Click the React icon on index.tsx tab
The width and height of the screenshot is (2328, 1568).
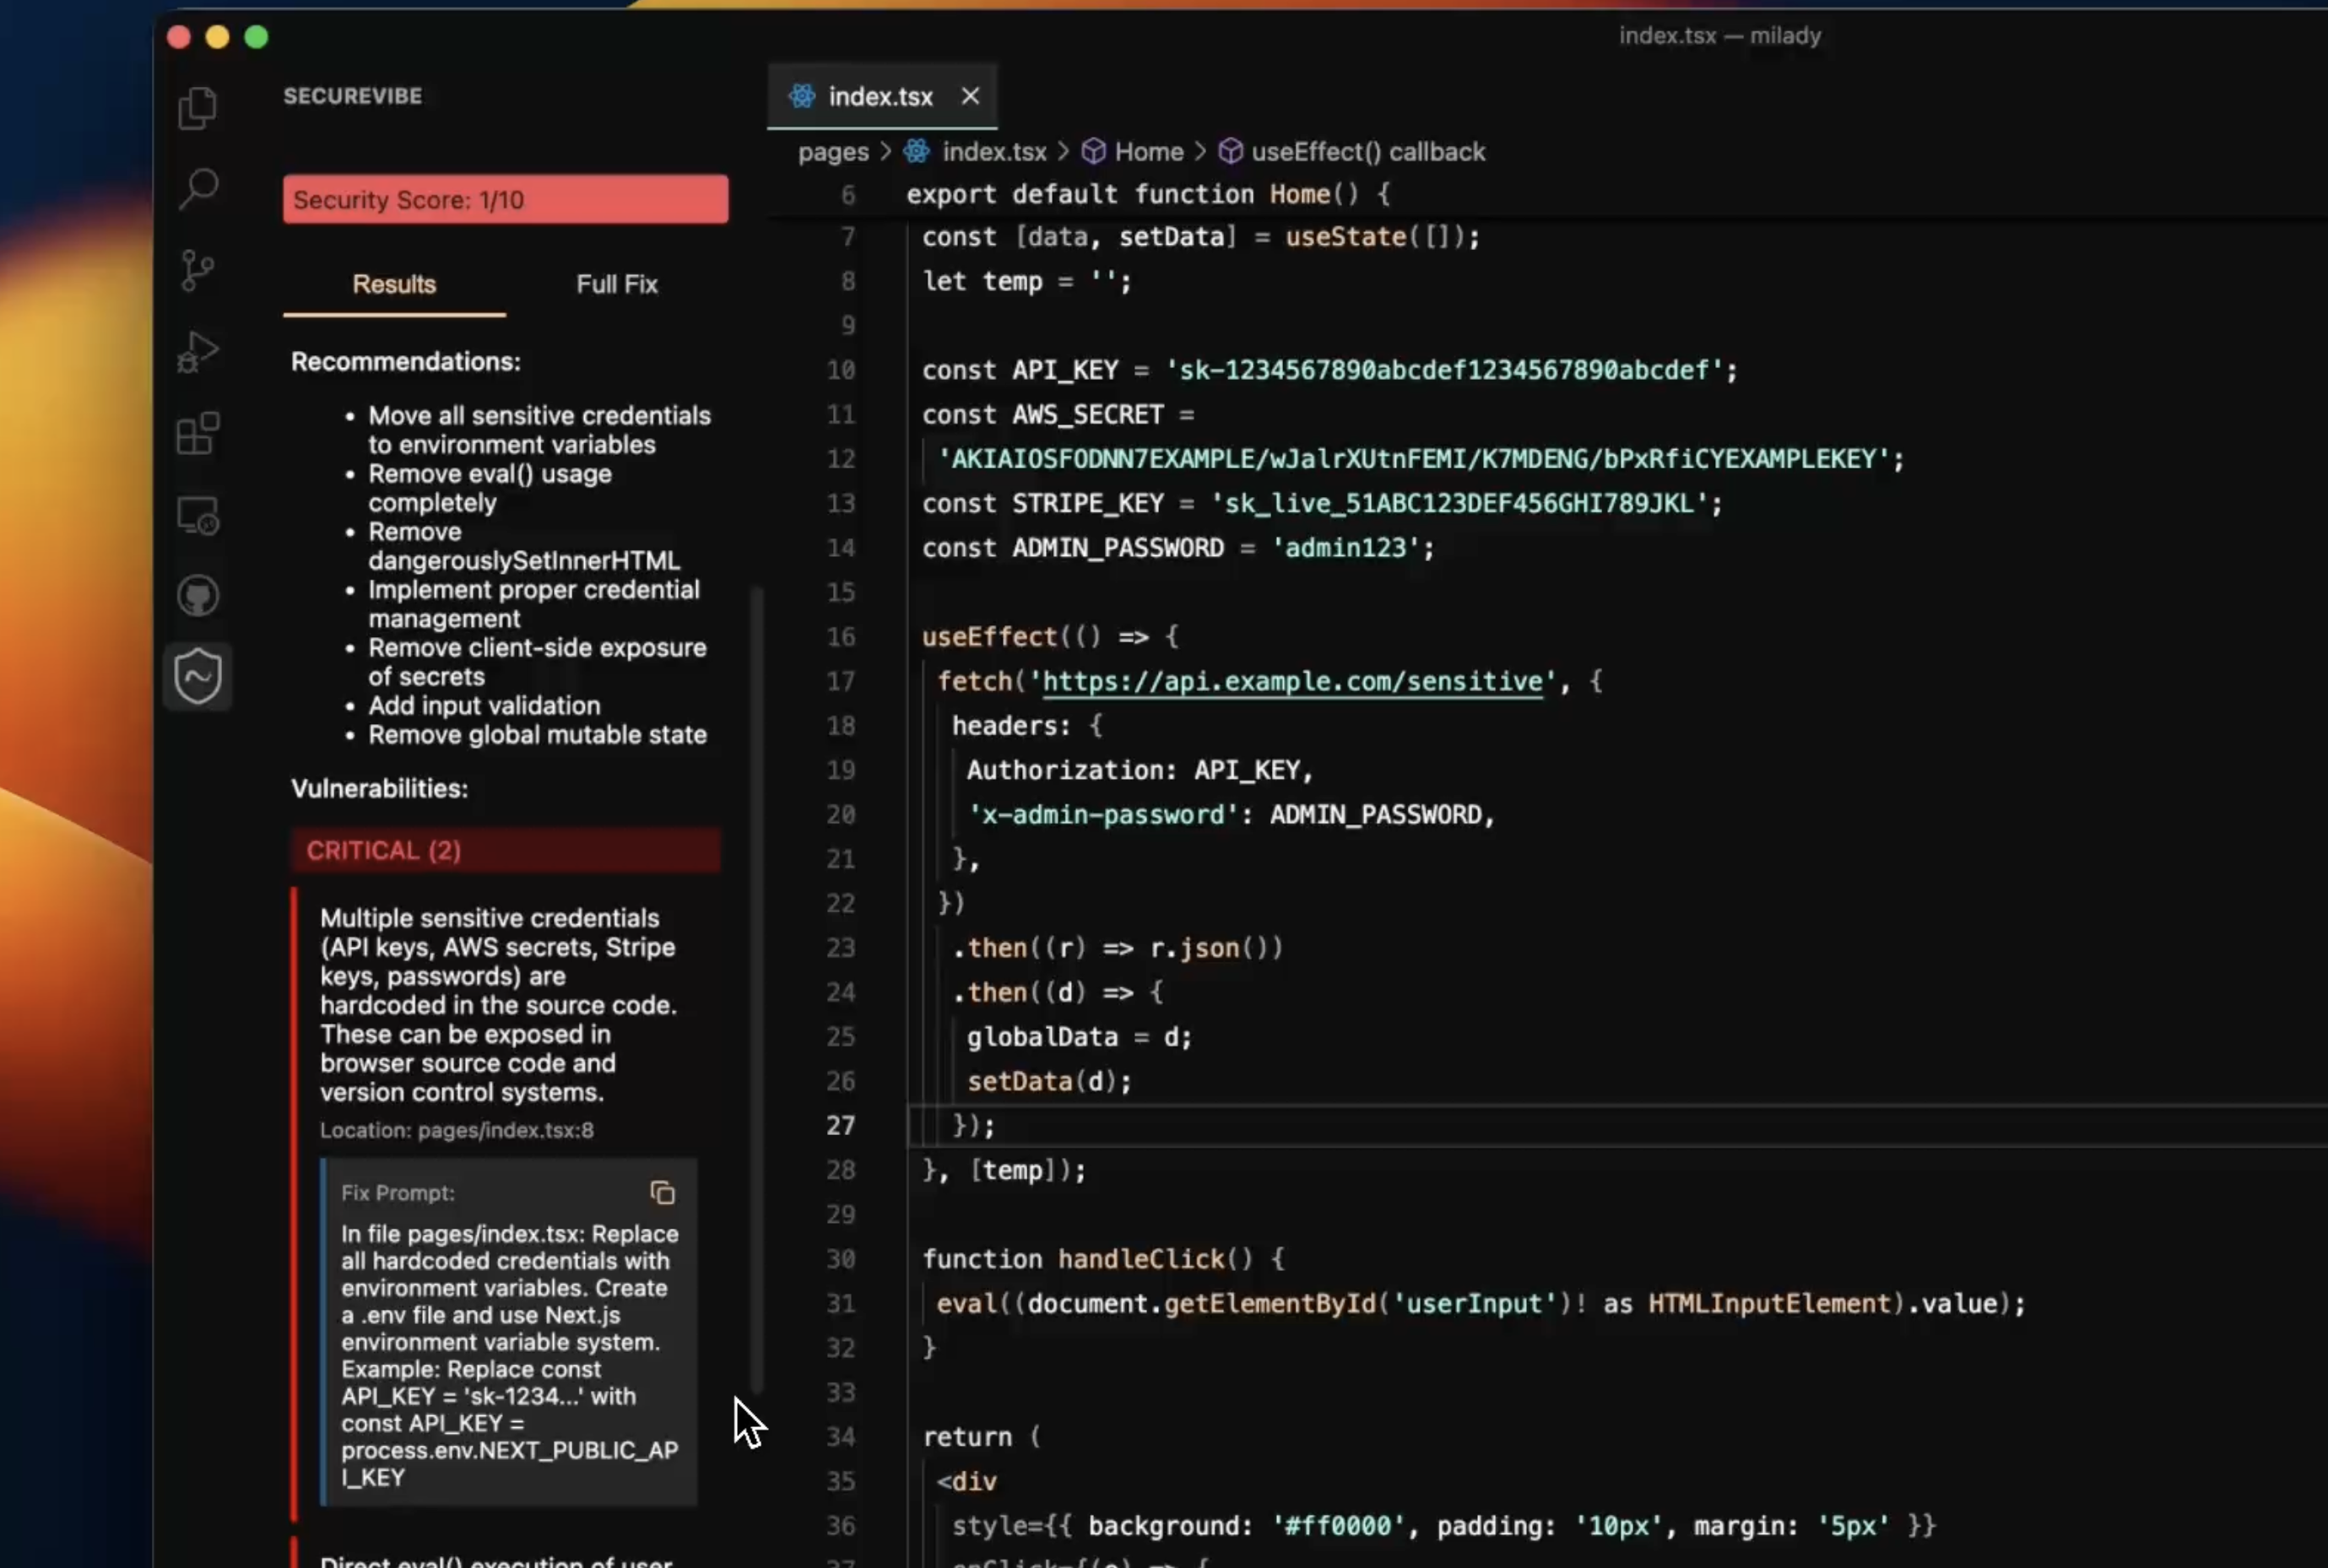[x=802, y=96]
